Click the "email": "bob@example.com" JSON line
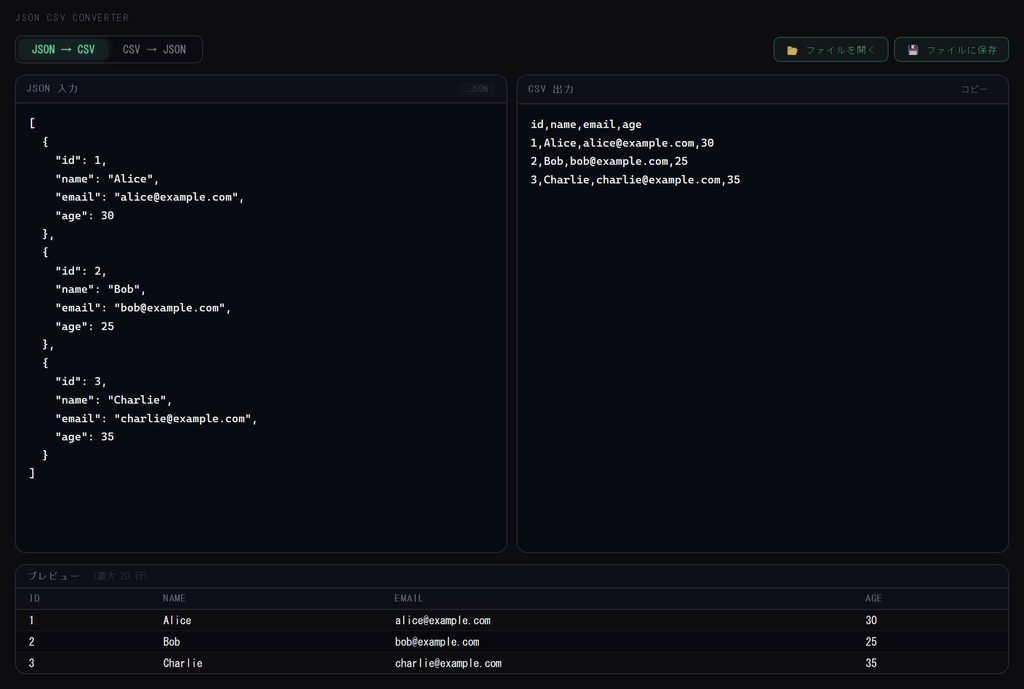The width and height of the screenshot is (1024, 689). pos(143,308)
